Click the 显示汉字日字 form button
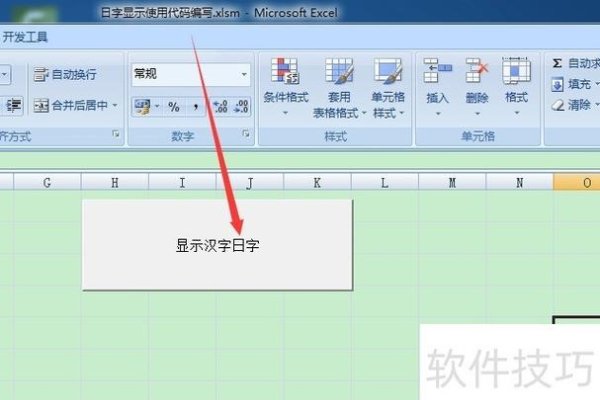The image size is (600, 400). (x=217, y=245)
